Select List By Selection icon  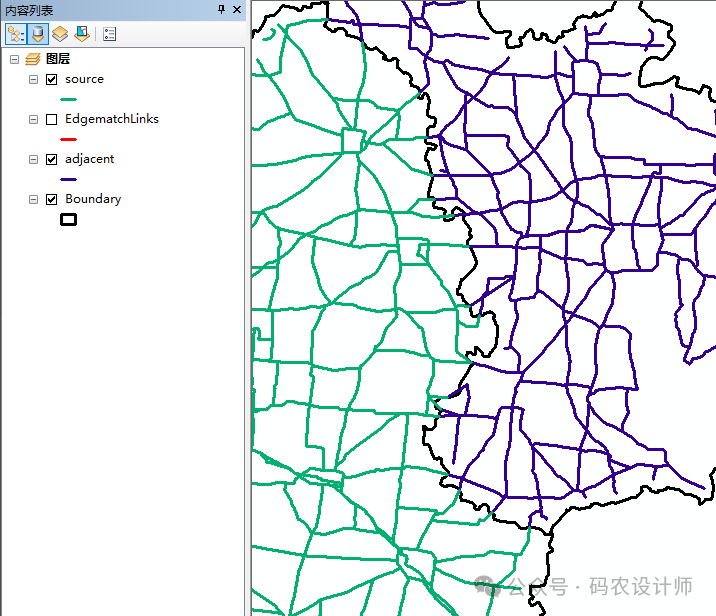pyautogui.click(x=82, y=34)
